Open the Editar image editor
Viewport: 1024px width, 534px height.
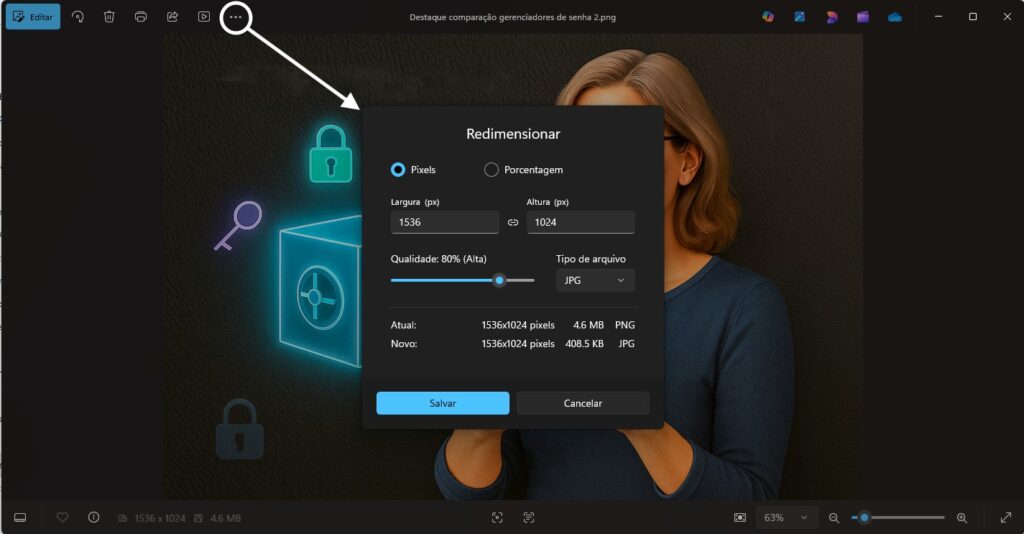(x=33, y=17)
